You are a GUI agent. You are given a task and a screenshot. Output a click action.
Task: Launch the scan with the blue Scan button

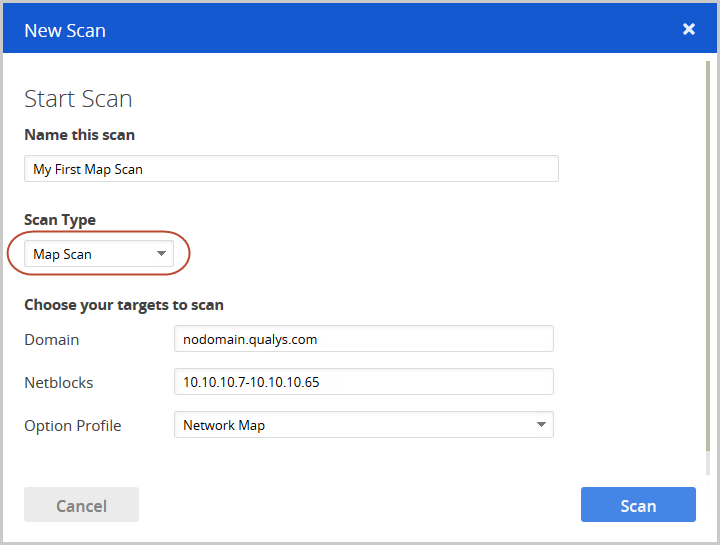[637, 505]
